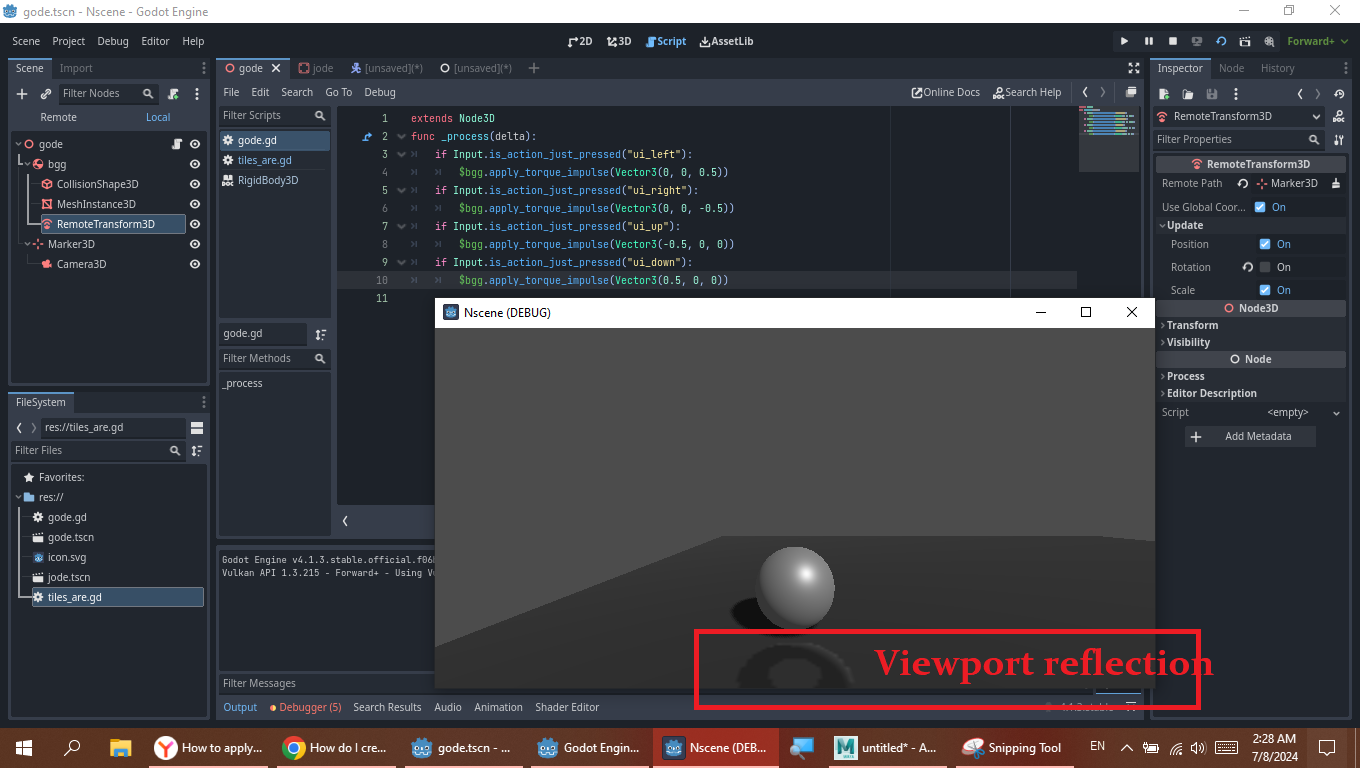Click the instantiate child scene link icon
1360x768 pixels.
click(46, 93)
